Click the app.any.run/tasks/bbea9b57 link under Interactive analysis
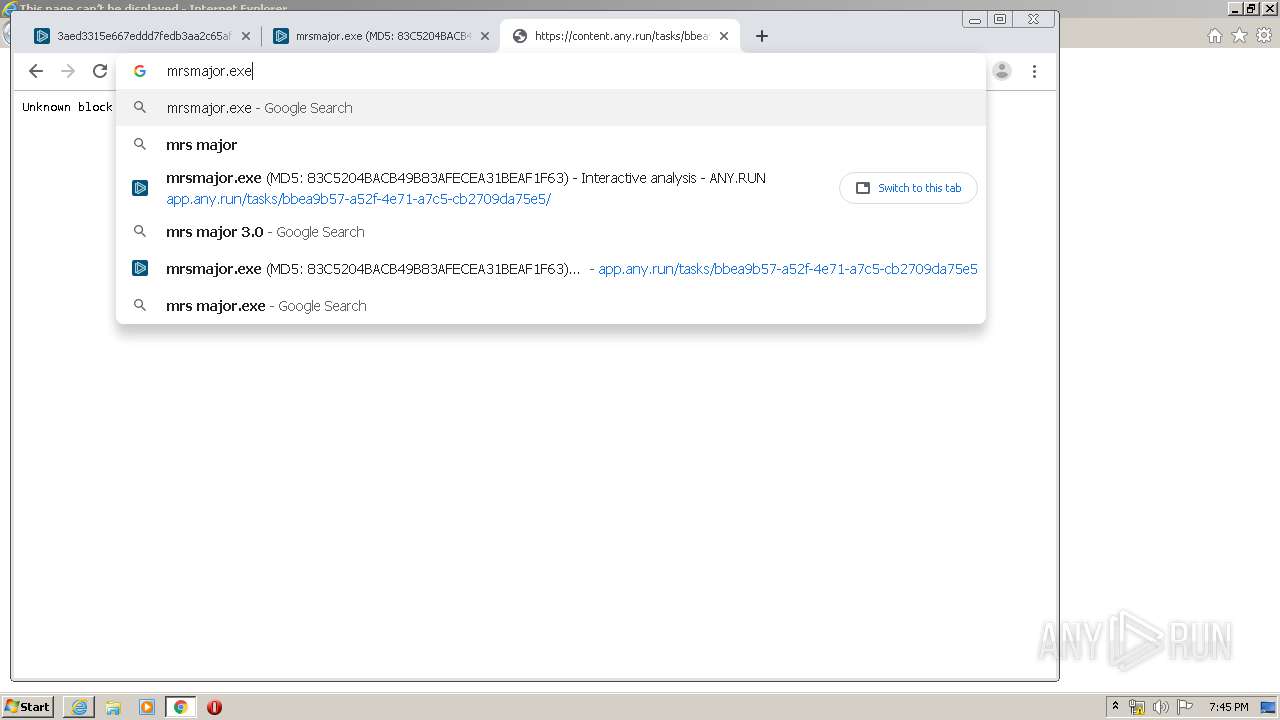This screenshot has height=720, width=1280. [358, 199]
